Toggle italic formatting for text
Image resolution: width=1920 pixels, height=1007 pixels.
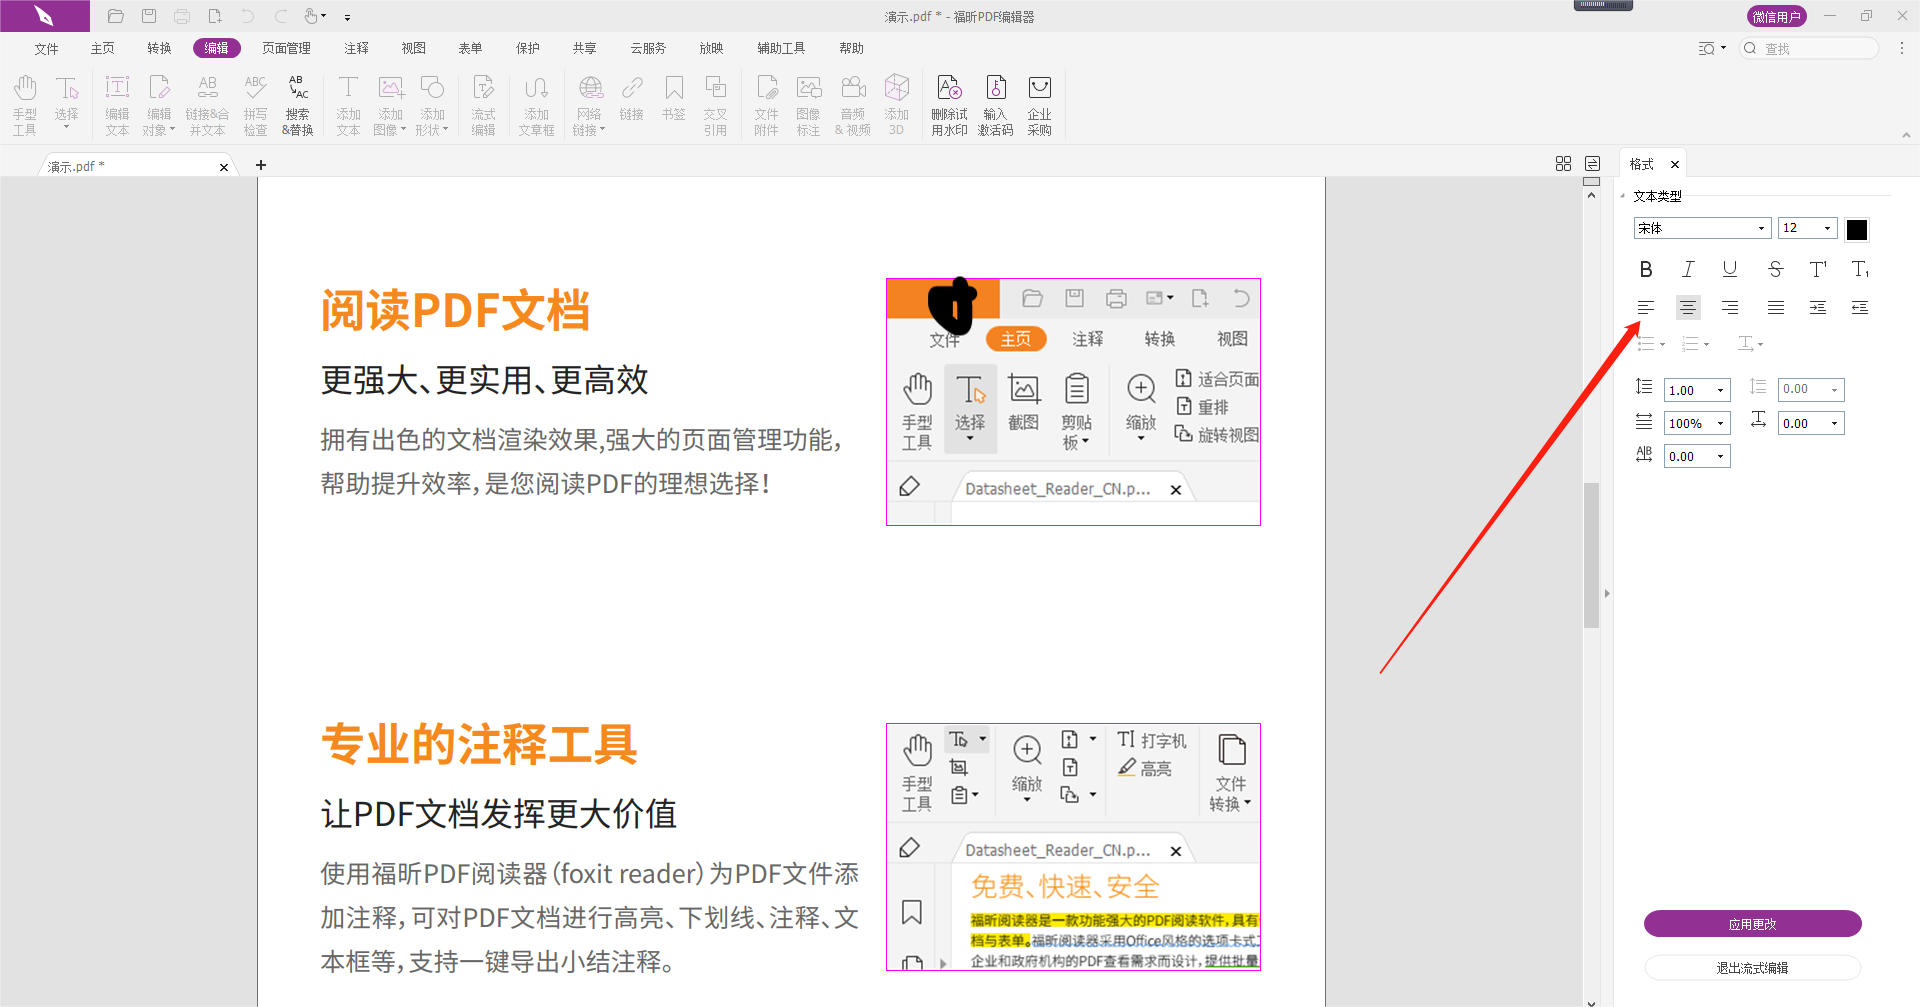tap(1687, 269)
